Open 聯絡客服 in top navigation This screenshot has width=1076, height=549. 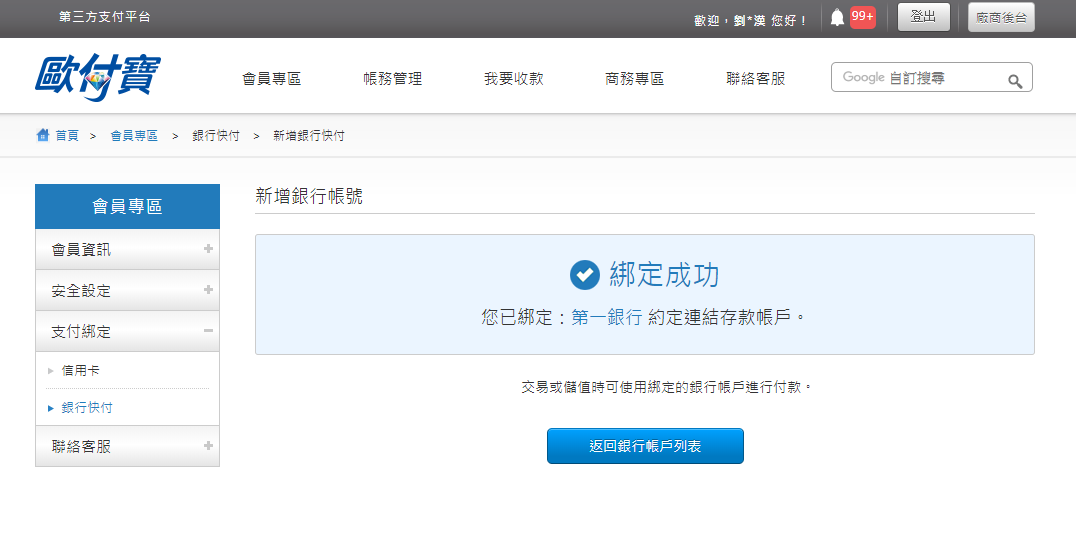[x=756, y=79]
